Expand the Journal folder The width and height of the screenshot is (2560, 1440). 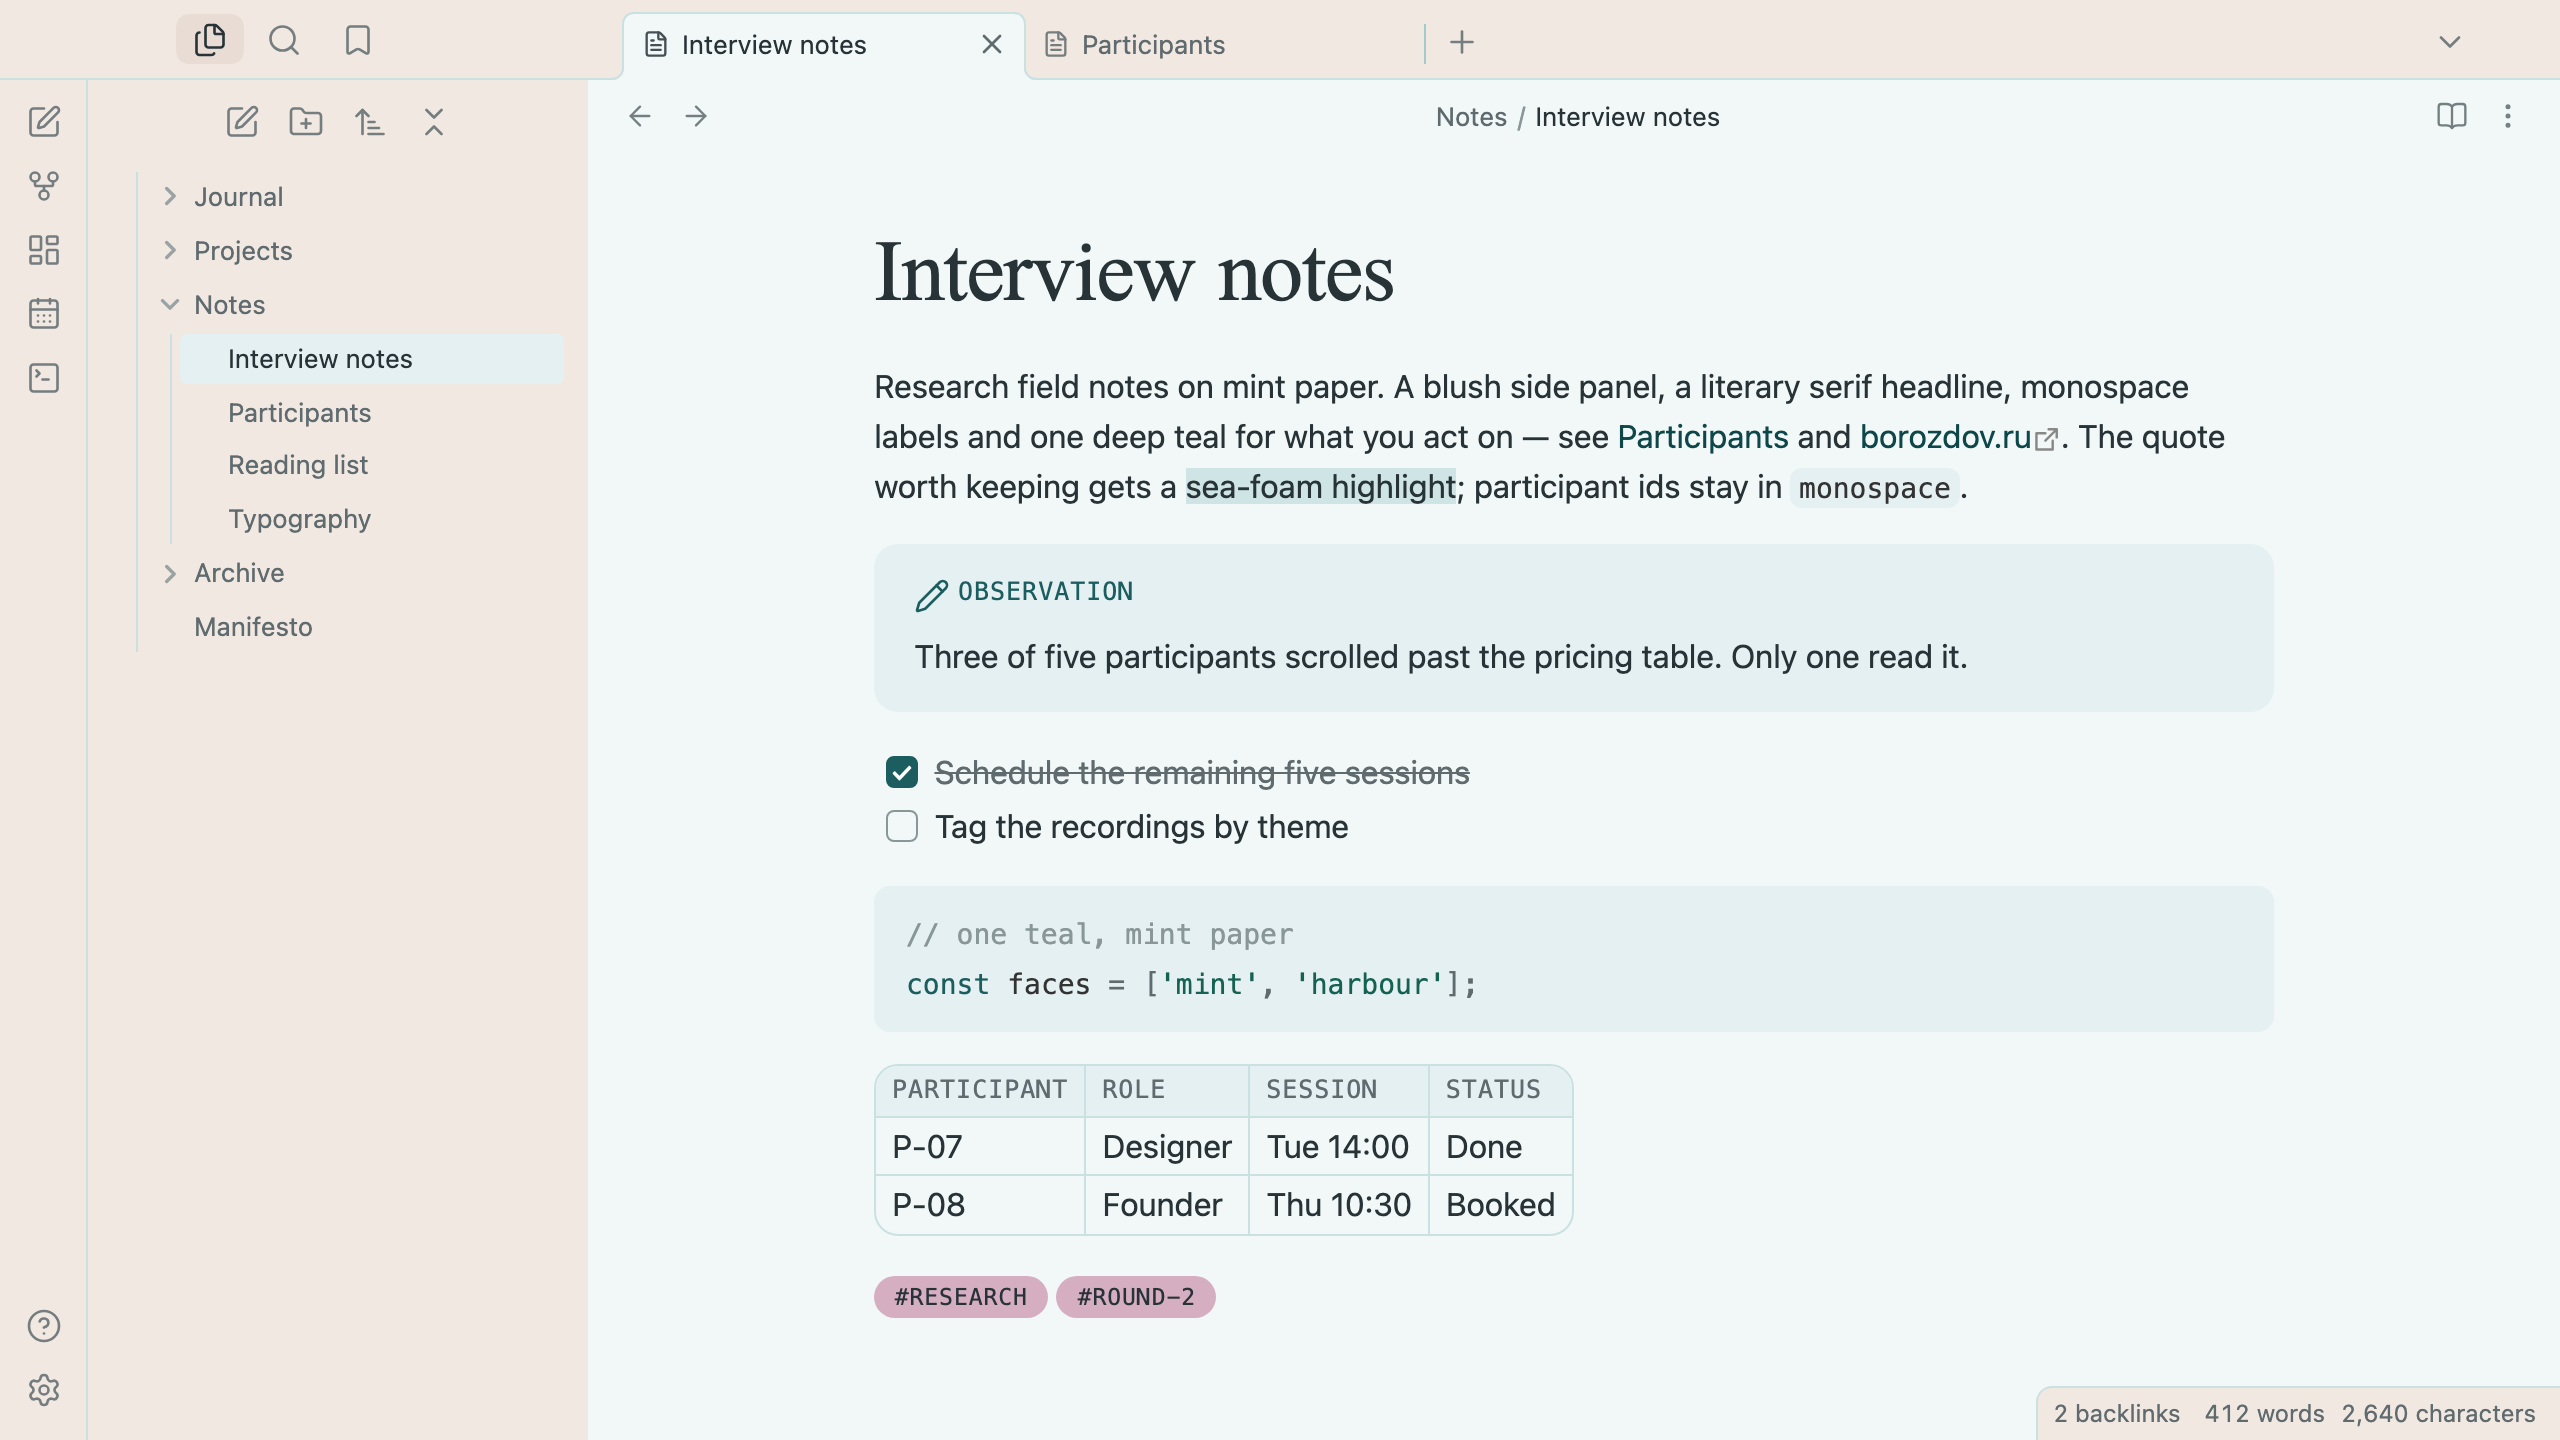[170, 196]
